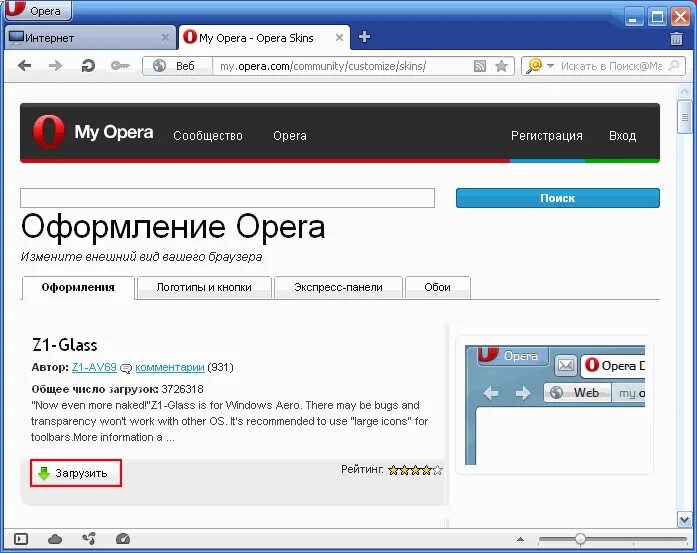Expand the view options arrow next to the zoom slider
This screenshot has height=553, width=697.
click(x=520, y=539)
